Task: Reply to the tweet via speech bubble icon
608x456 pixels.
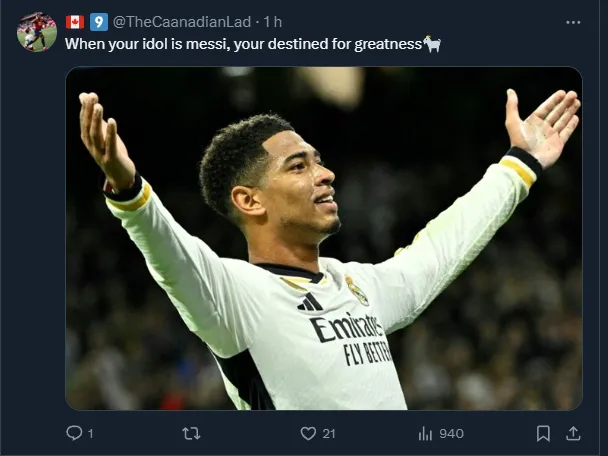Action: point(73,433)
